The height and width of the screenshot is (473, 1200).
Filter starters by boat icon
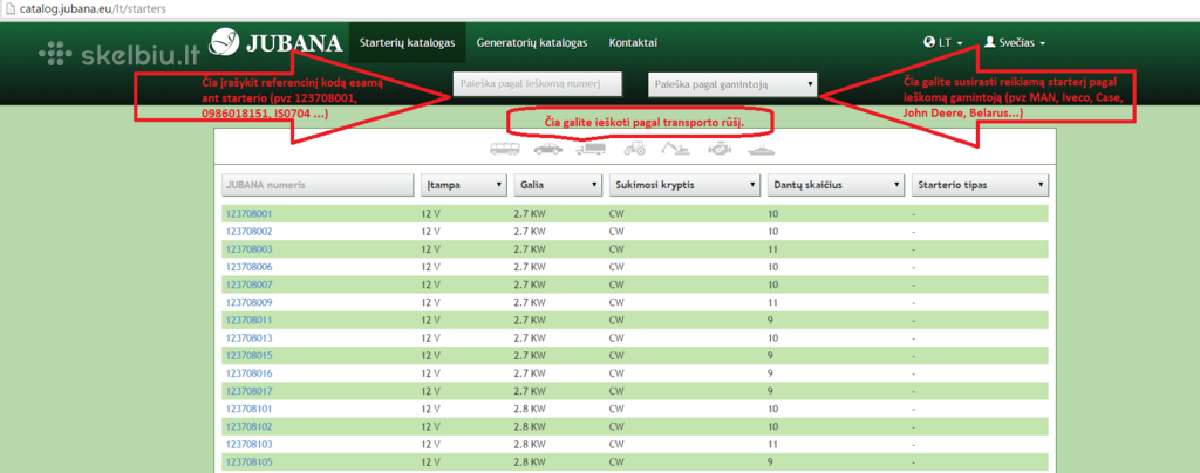[760, 150]
